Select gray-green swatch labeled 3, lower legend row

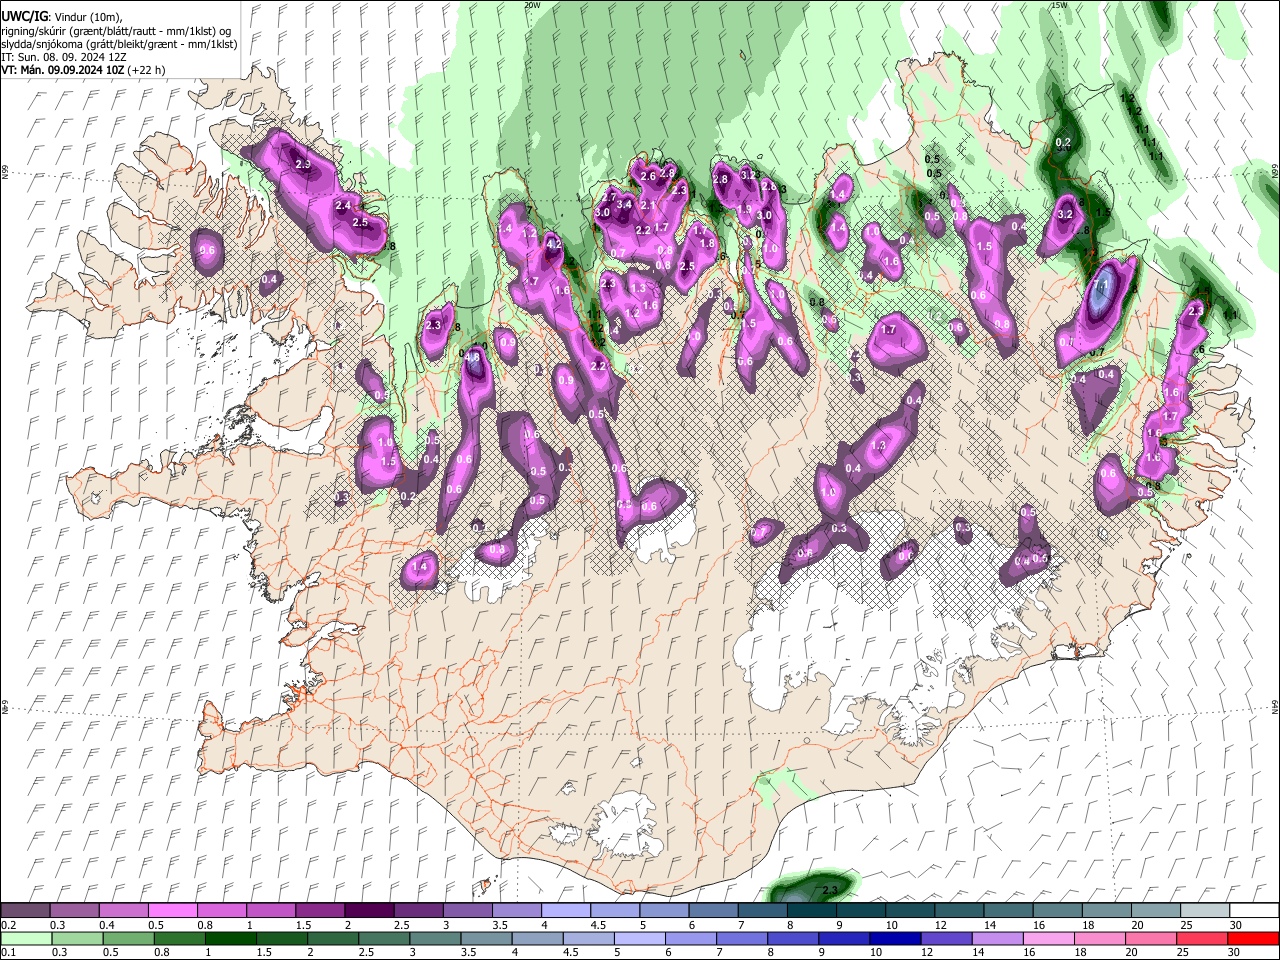pos(435,939)
